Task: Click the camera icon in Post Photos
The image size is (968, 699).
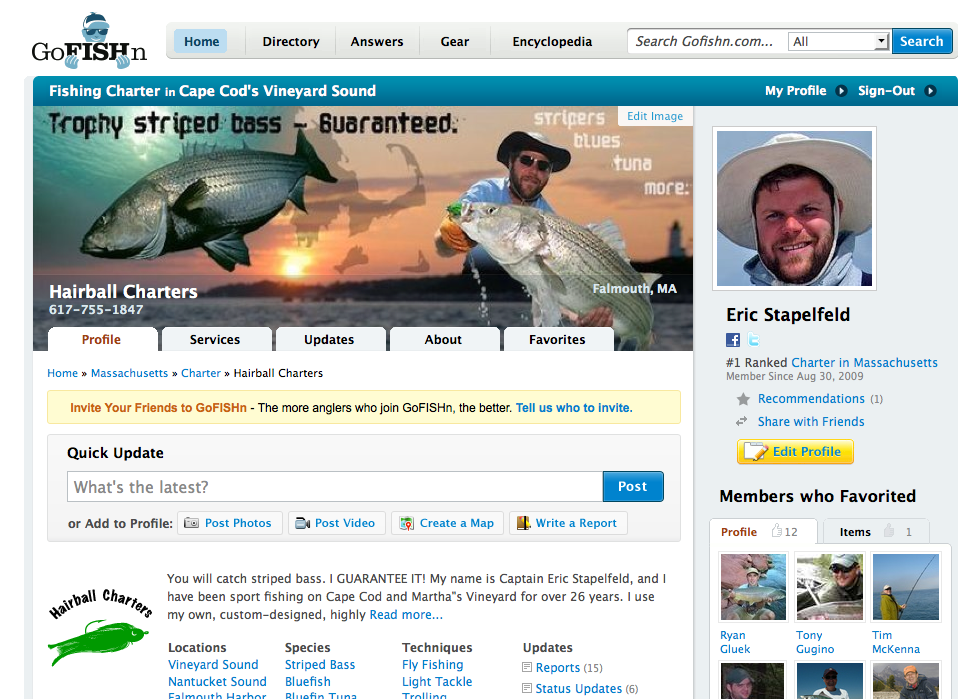Action: pyautogui.click(x=191, y=523)
